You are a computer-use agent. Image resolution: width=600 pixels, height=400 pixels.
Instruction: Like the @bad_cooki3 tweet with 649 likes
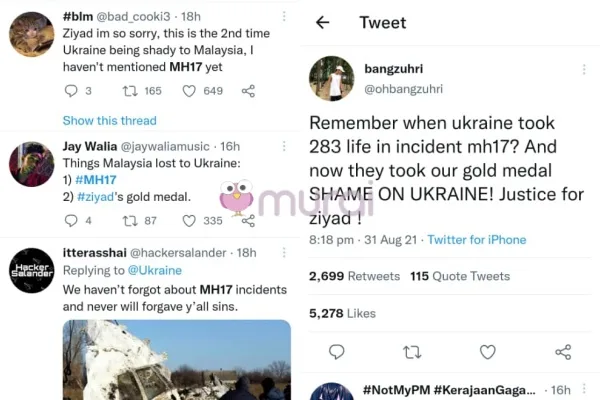[x=189, y=91]
